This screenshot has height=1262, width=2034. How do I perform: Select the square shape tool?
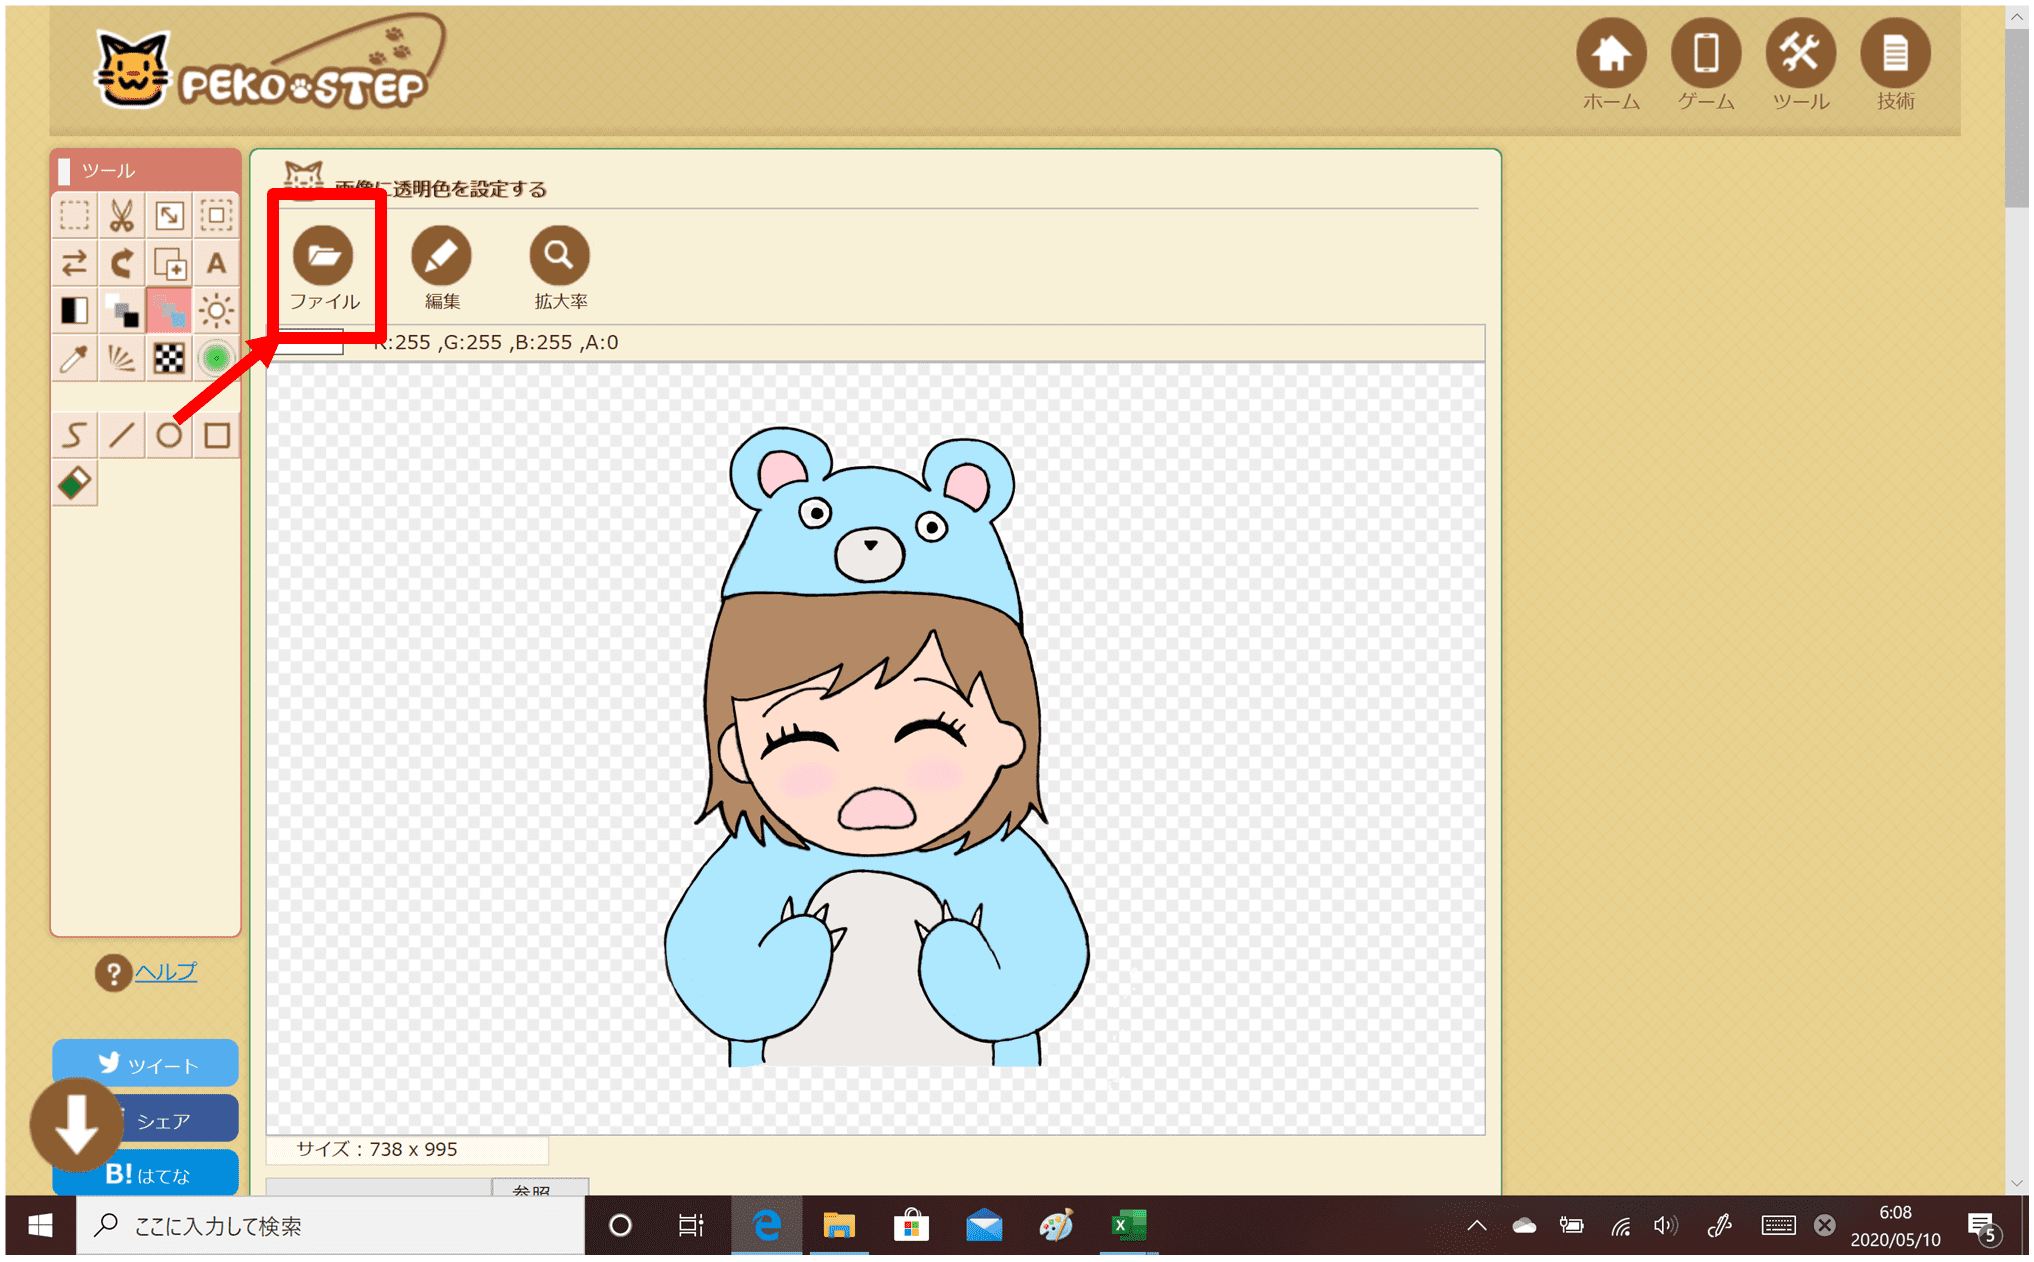point(216,435)
